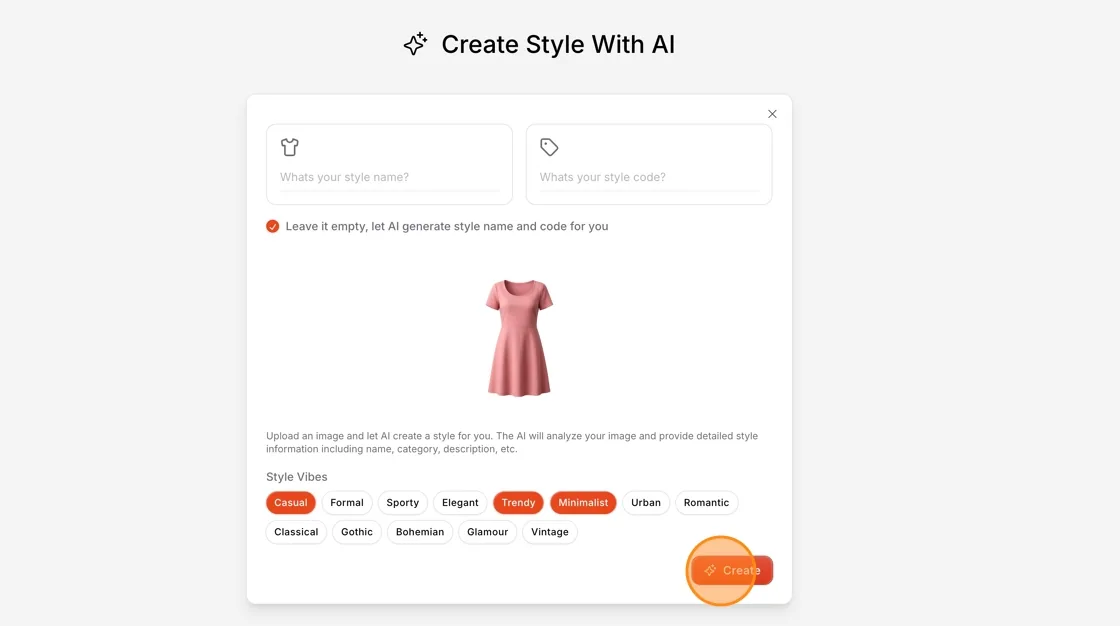Viewport: 1120px width, 626px height.
Task: Click the "Leave it empty" label text
Action: (447, 227)
